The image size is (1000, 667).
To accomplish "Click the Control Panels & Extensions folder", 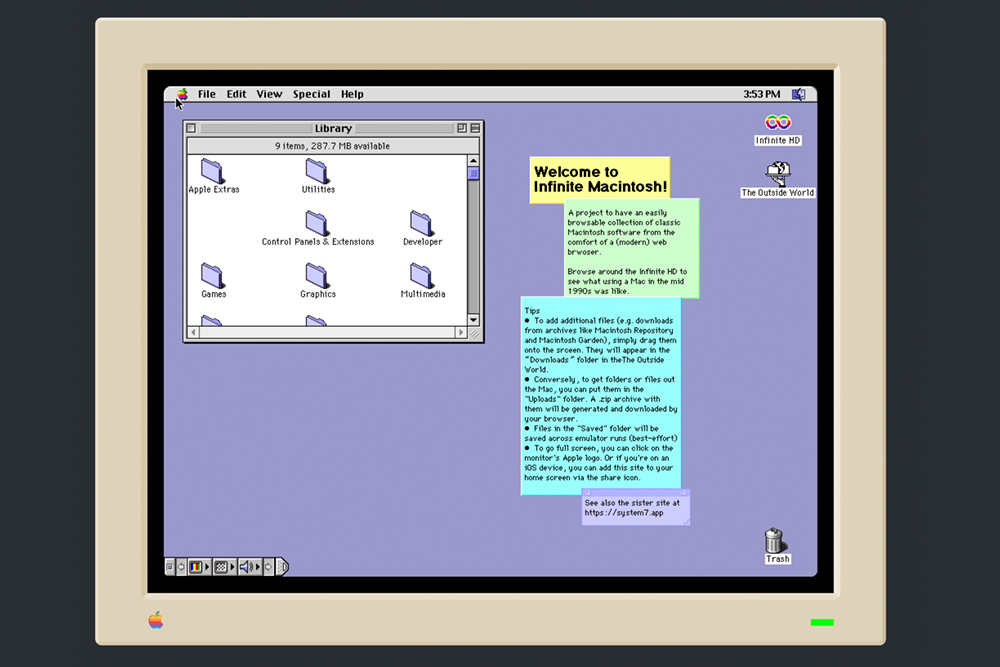I will (x=317, y=223).
